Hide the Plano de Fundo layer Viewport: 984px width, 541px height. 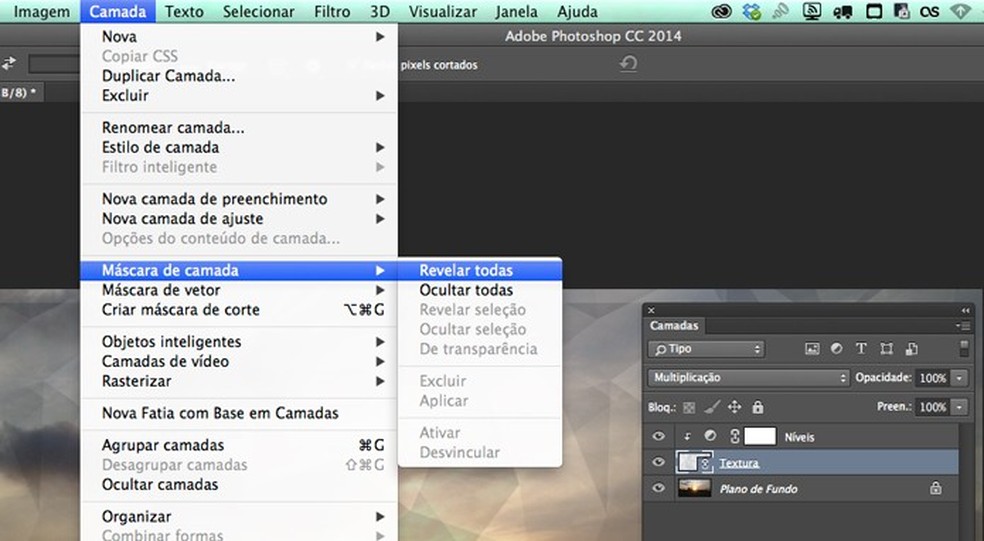[x=658, y=488]
